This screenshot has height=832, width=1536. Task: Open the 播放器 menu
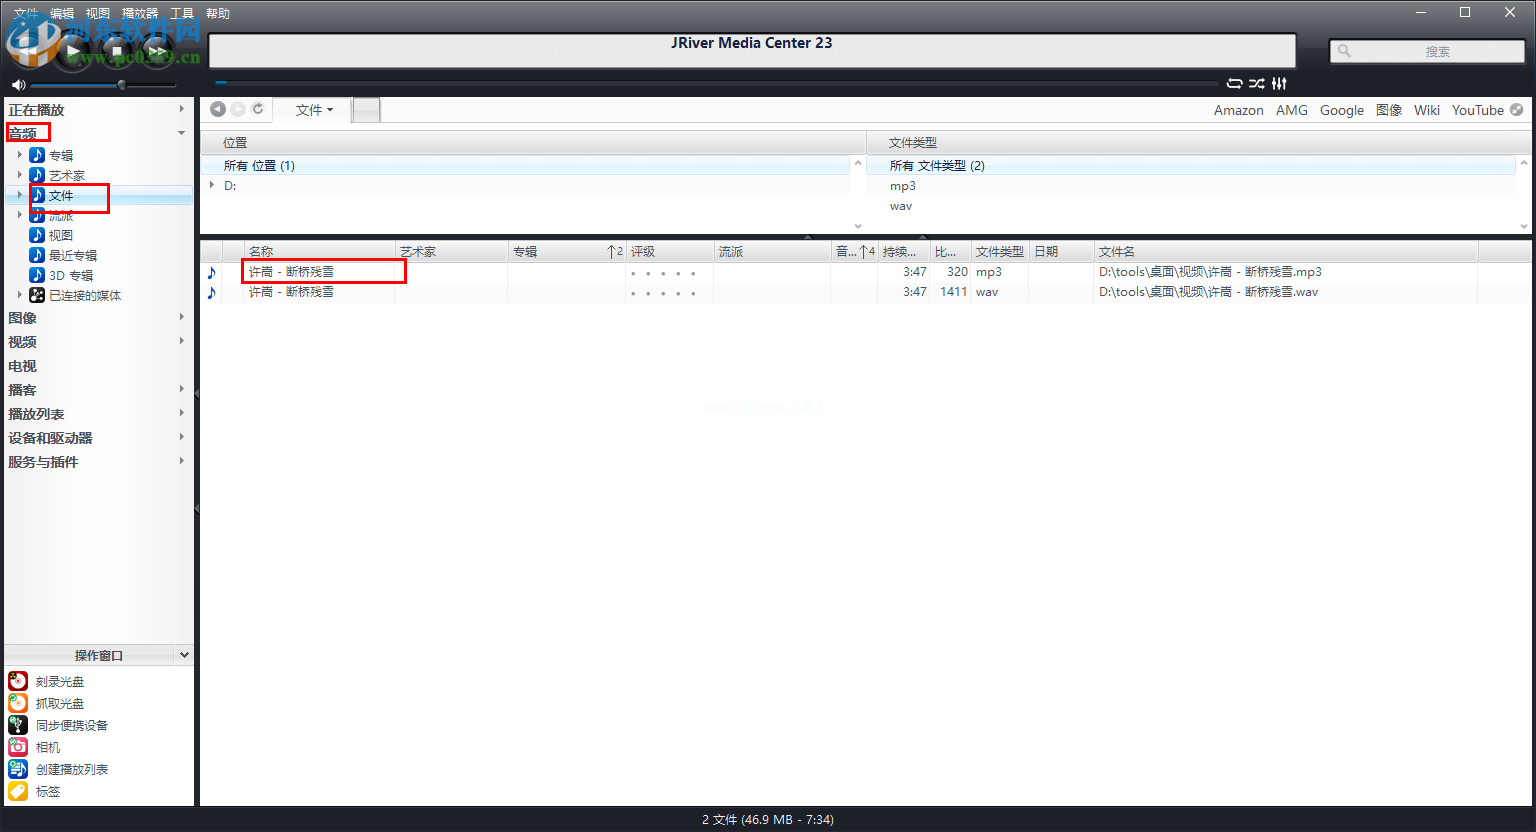point(140,13)
